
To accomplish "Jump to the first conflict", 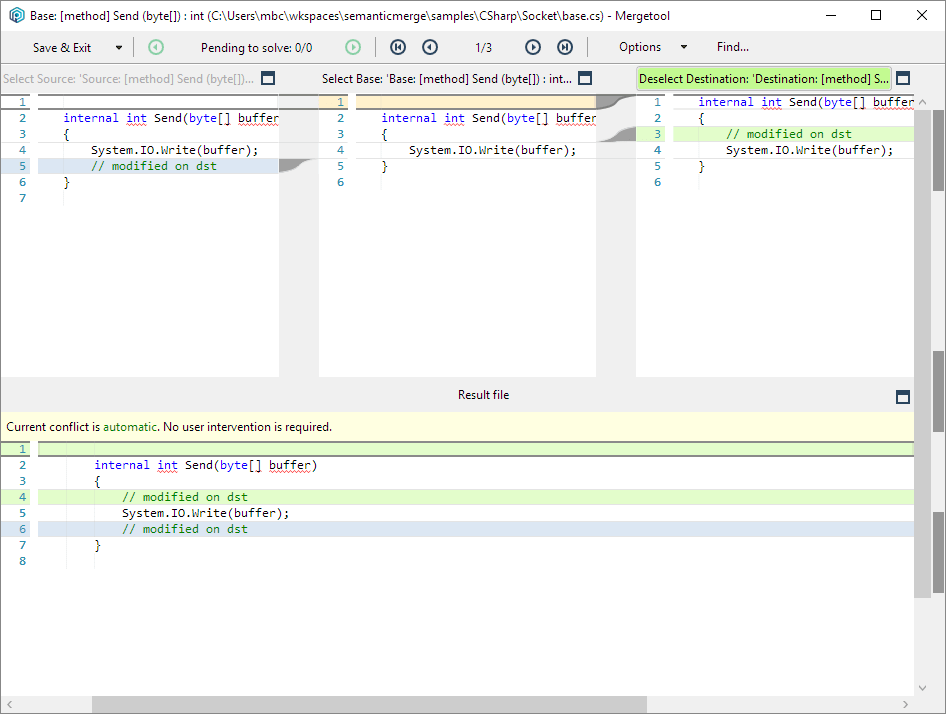I will pyautogui.click(x=398, y=47).
